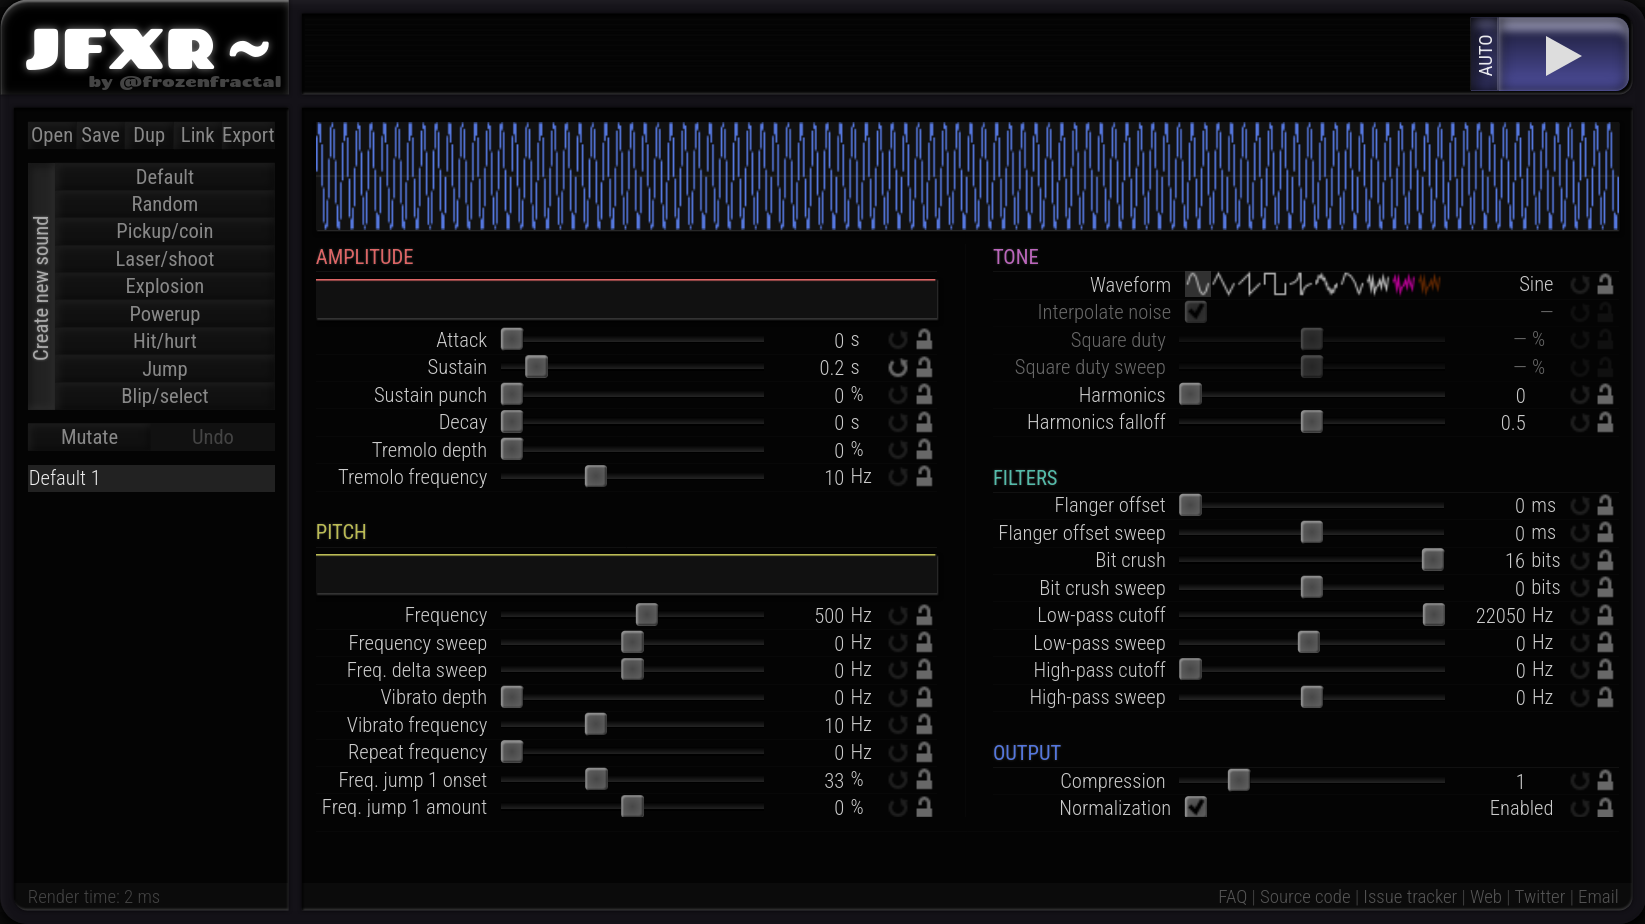Create a Pickup/coin preset sound
The image size is (1645, 924).
(x=165, y=231)
